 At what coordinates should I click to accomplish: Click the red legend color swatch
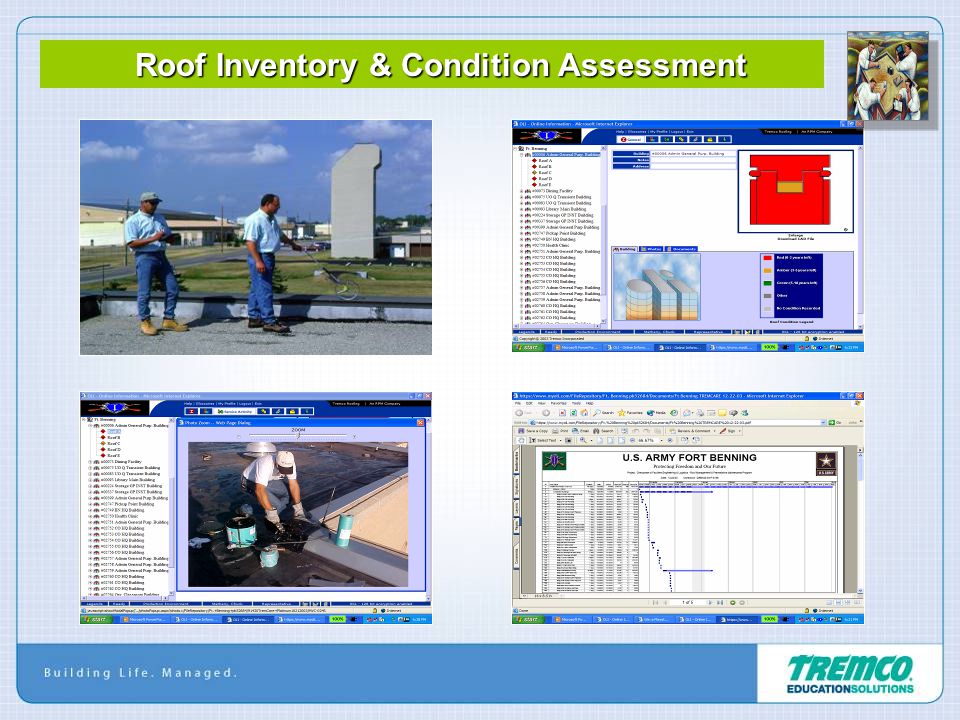pos(767,258)
